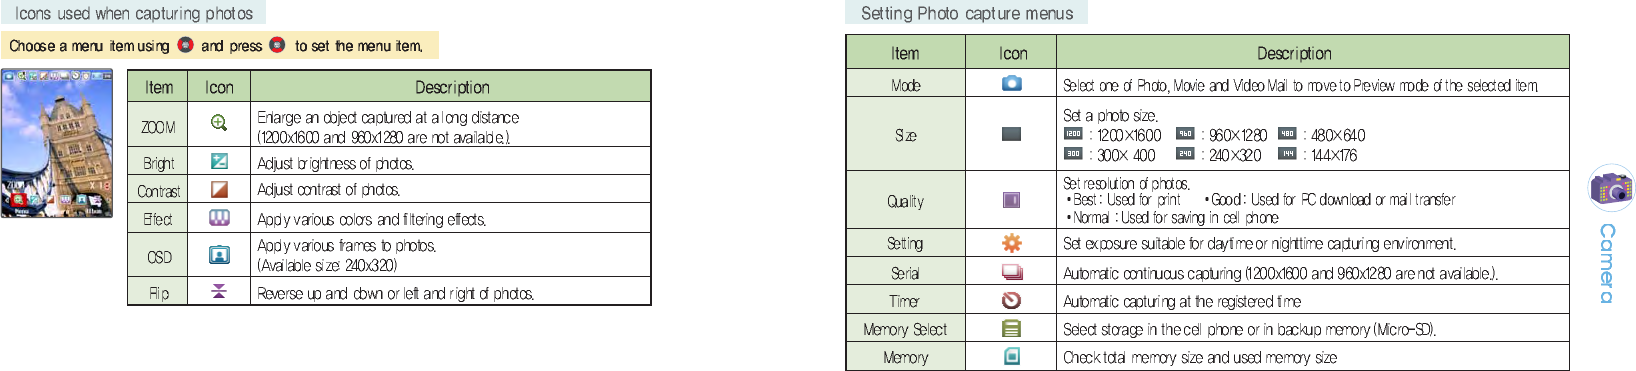This screenshot has width=1636, height=371.
Task: Click the Serial capture icon
Action: pos(1012,272)
